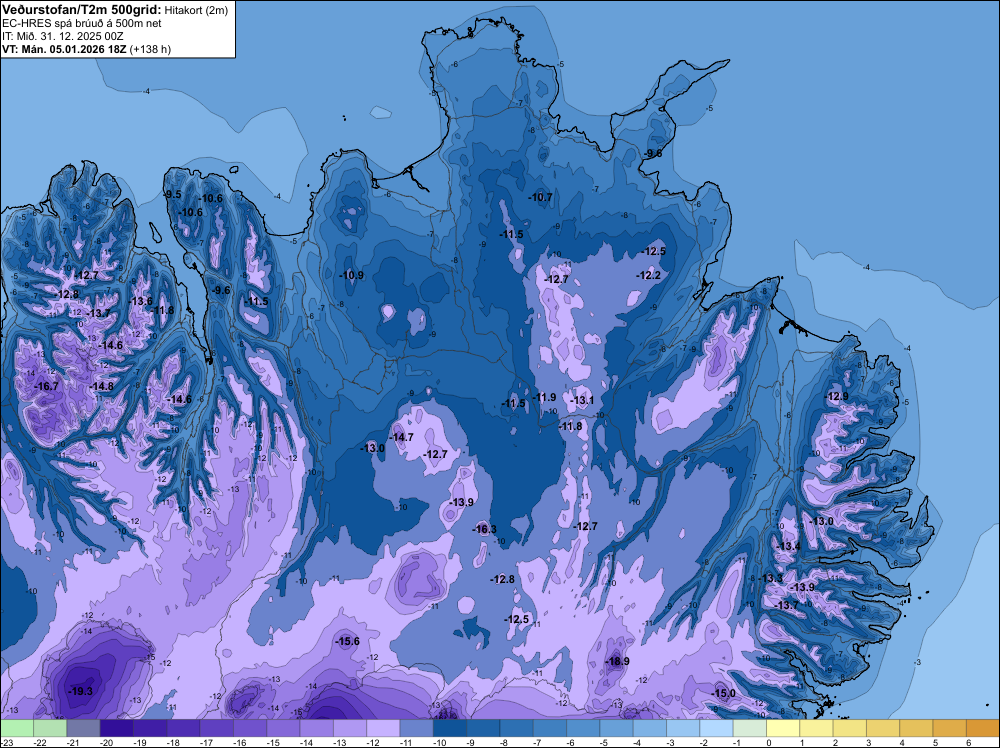The width and height of the screenshot is (1000, 748).
Task: Click the -15.6 temperature label
Action: click(347, 642)
